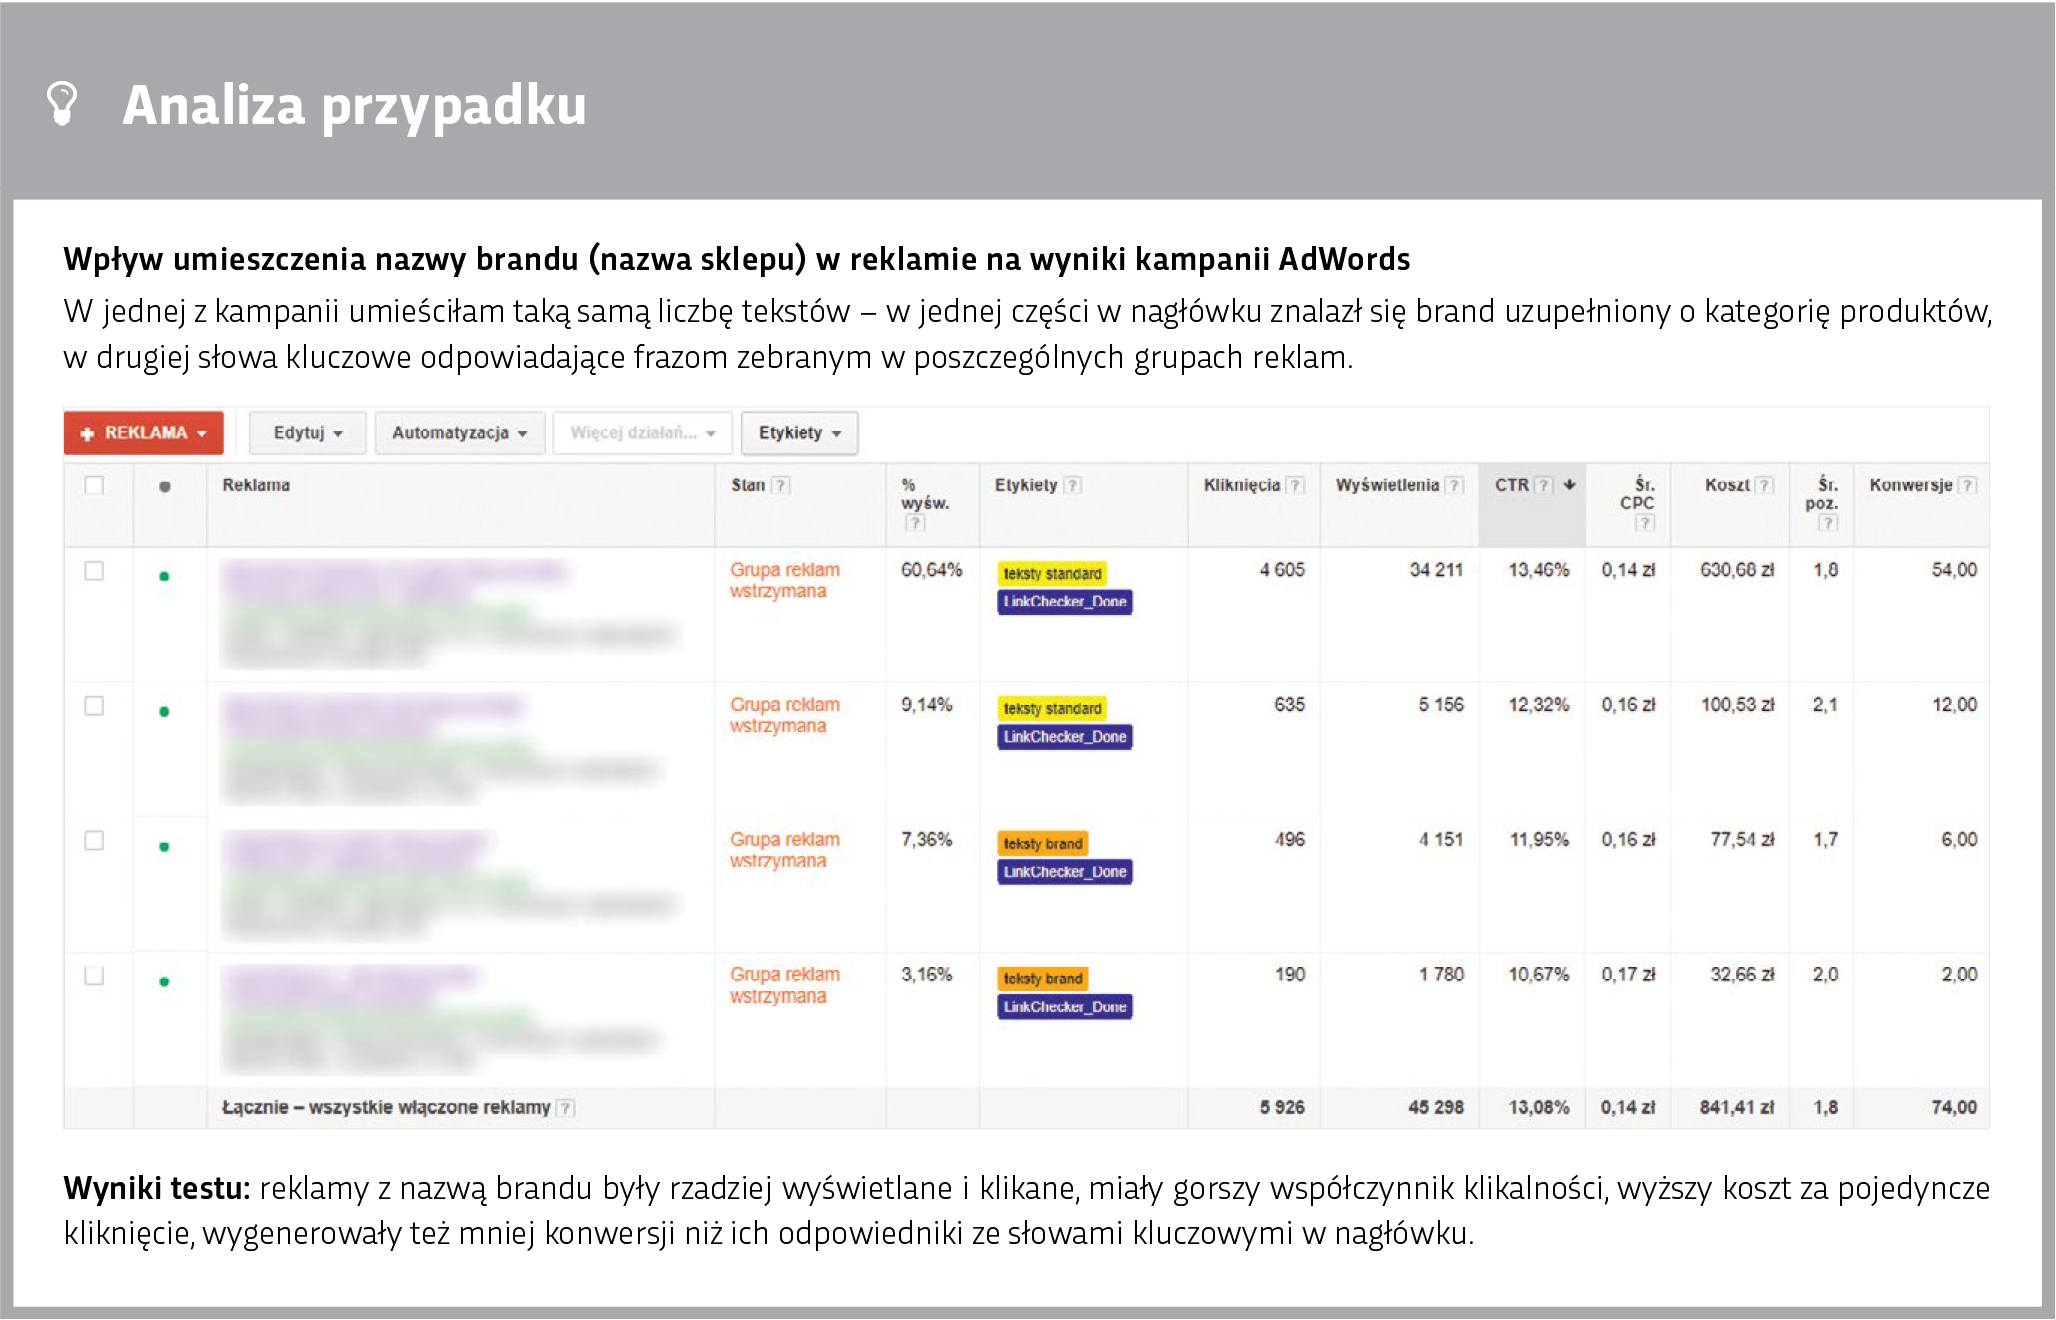Tick checkbox for the 3,16% ad row
This screenshot has width=2056, height=1320.
(x=94, y=976)
